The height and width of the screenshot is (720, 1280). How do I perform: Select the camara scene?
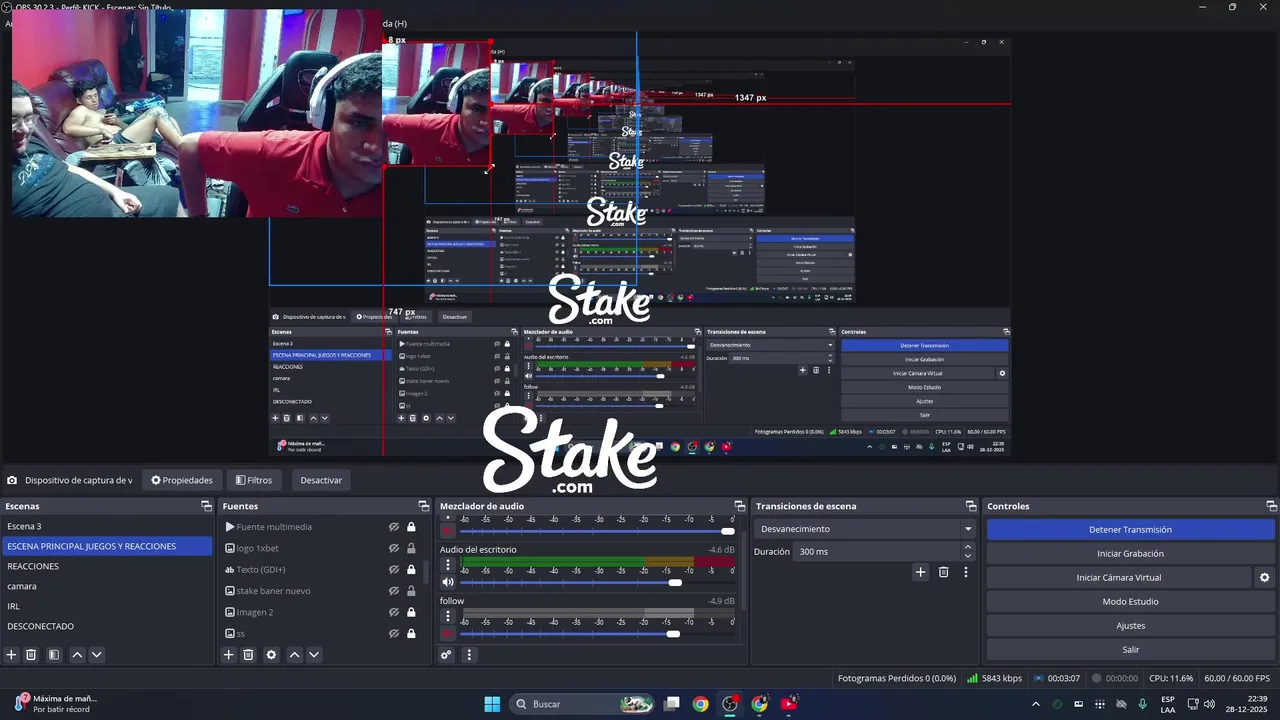click(x=107, y=586)
